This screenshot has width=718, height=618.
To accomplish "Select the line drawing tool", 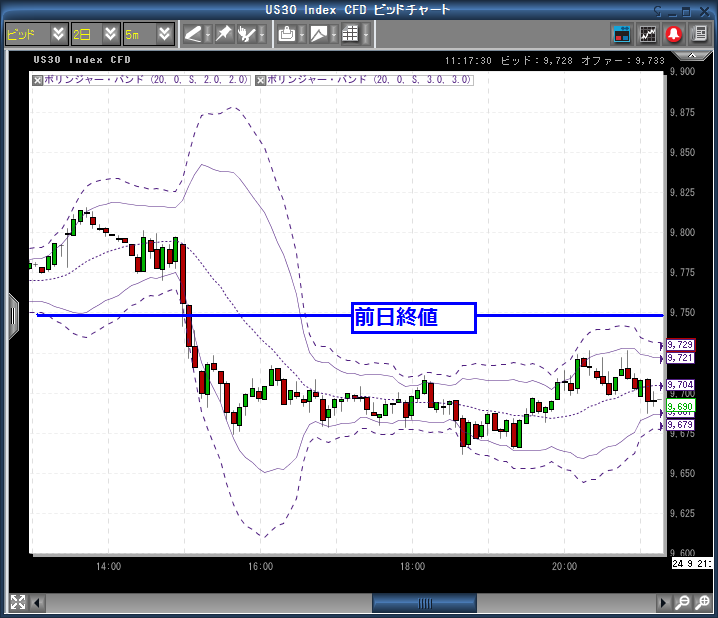I will pyautogui.click(x=194, y=33).
